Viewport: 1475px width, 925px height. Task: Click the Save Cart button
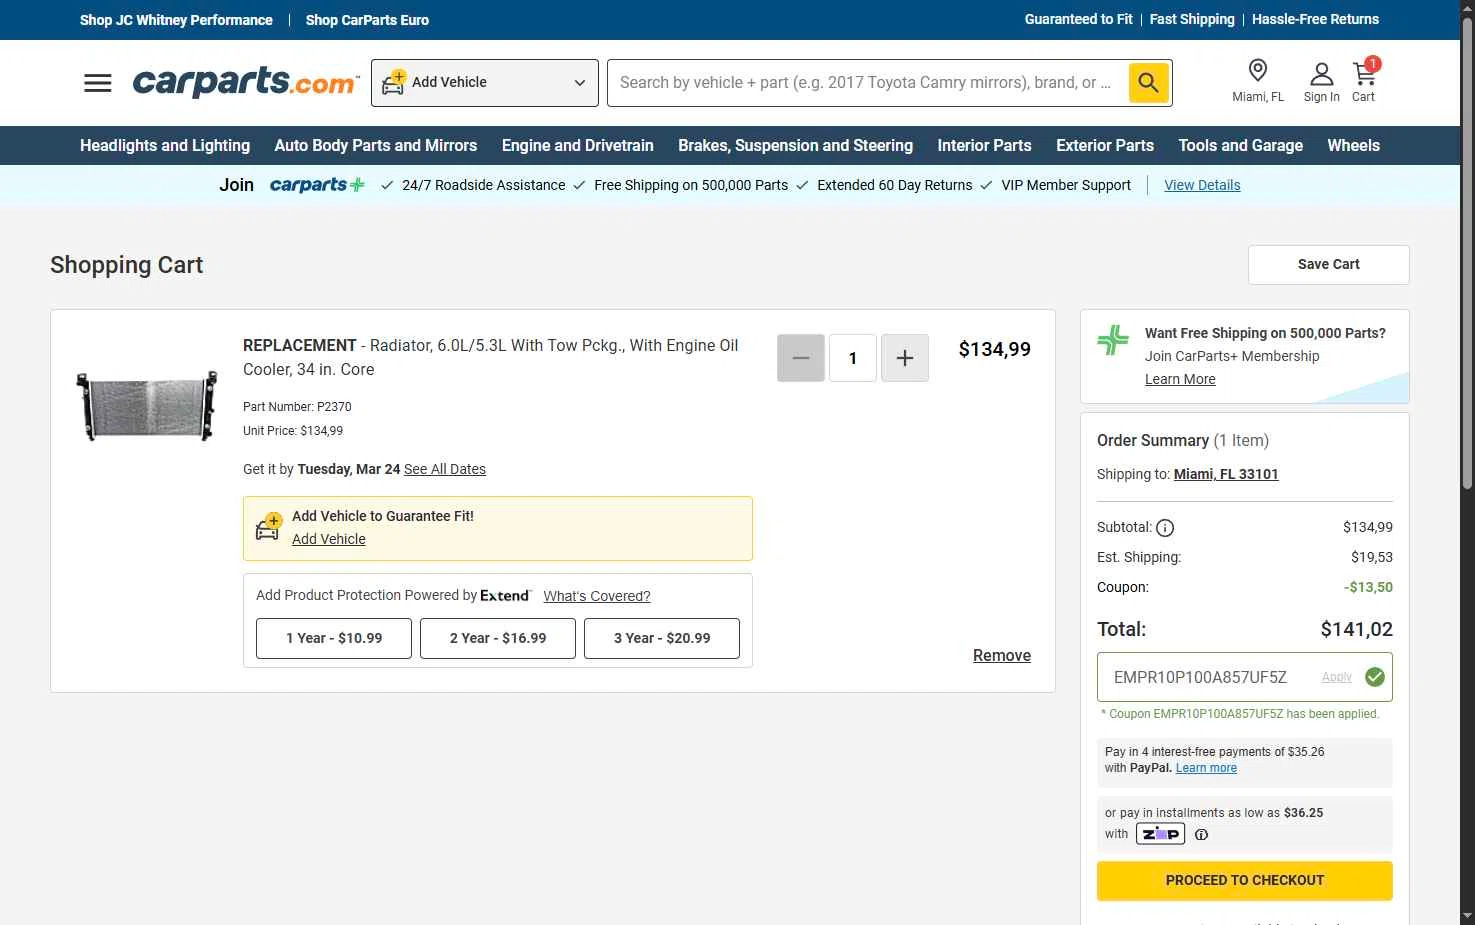pos(1329,265)
